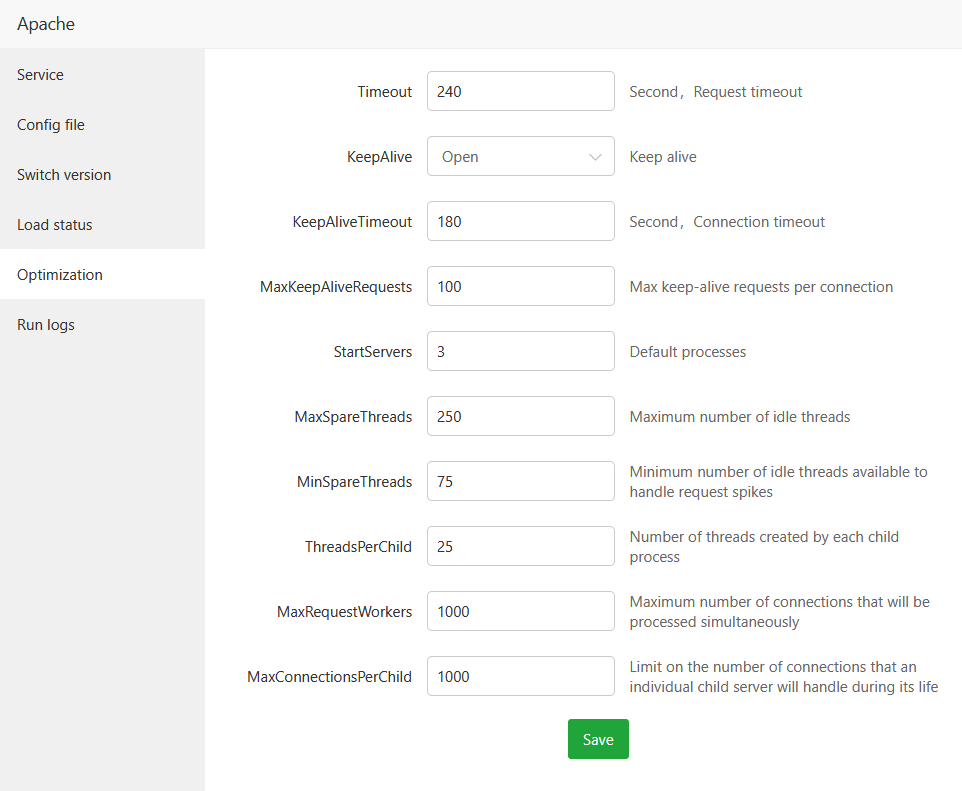962x791 pixels.
Task: Click the StartServers label
Action: point(373,352)
